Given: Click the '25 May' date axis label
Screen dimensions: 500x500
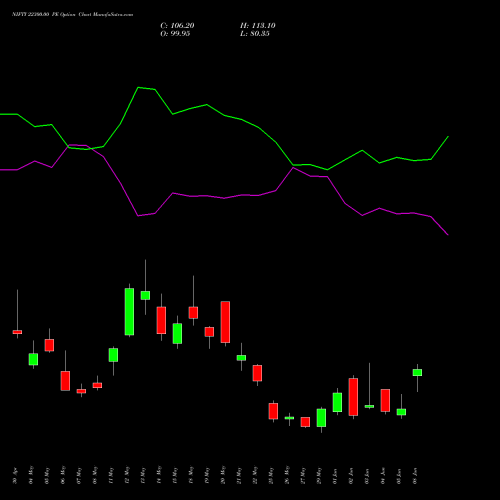Looking at the screenshot, I should pyautogui.click(x=271, y=475).
